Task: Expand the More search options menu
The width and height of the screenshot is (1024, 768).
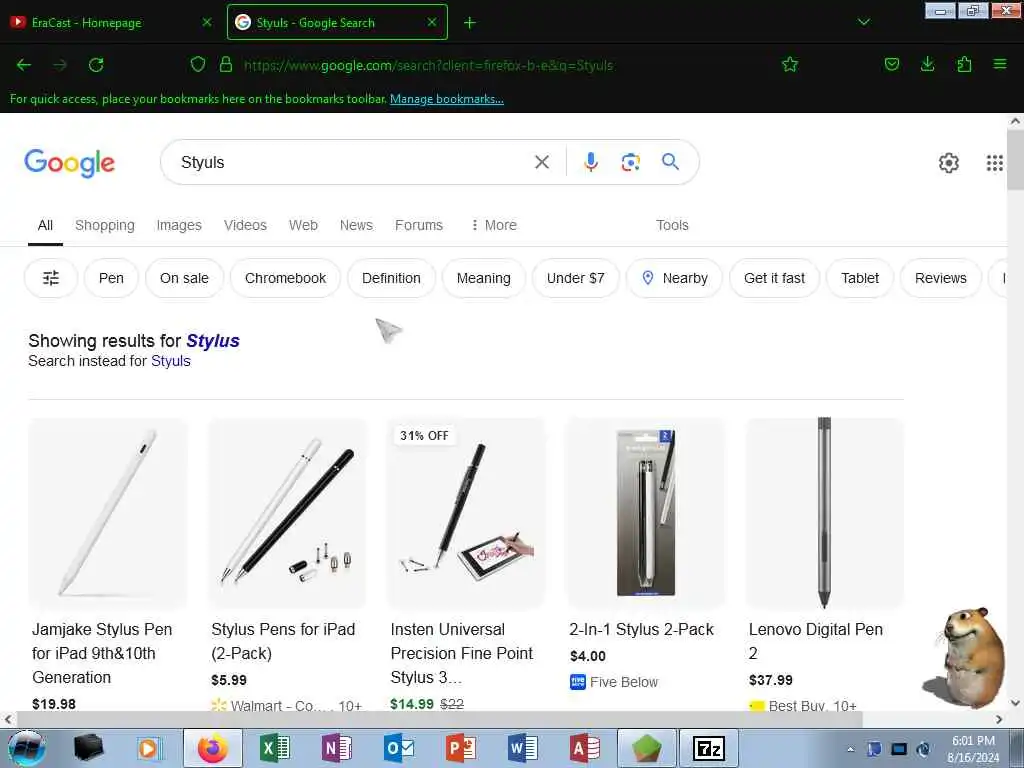Action: pos(494,225)
